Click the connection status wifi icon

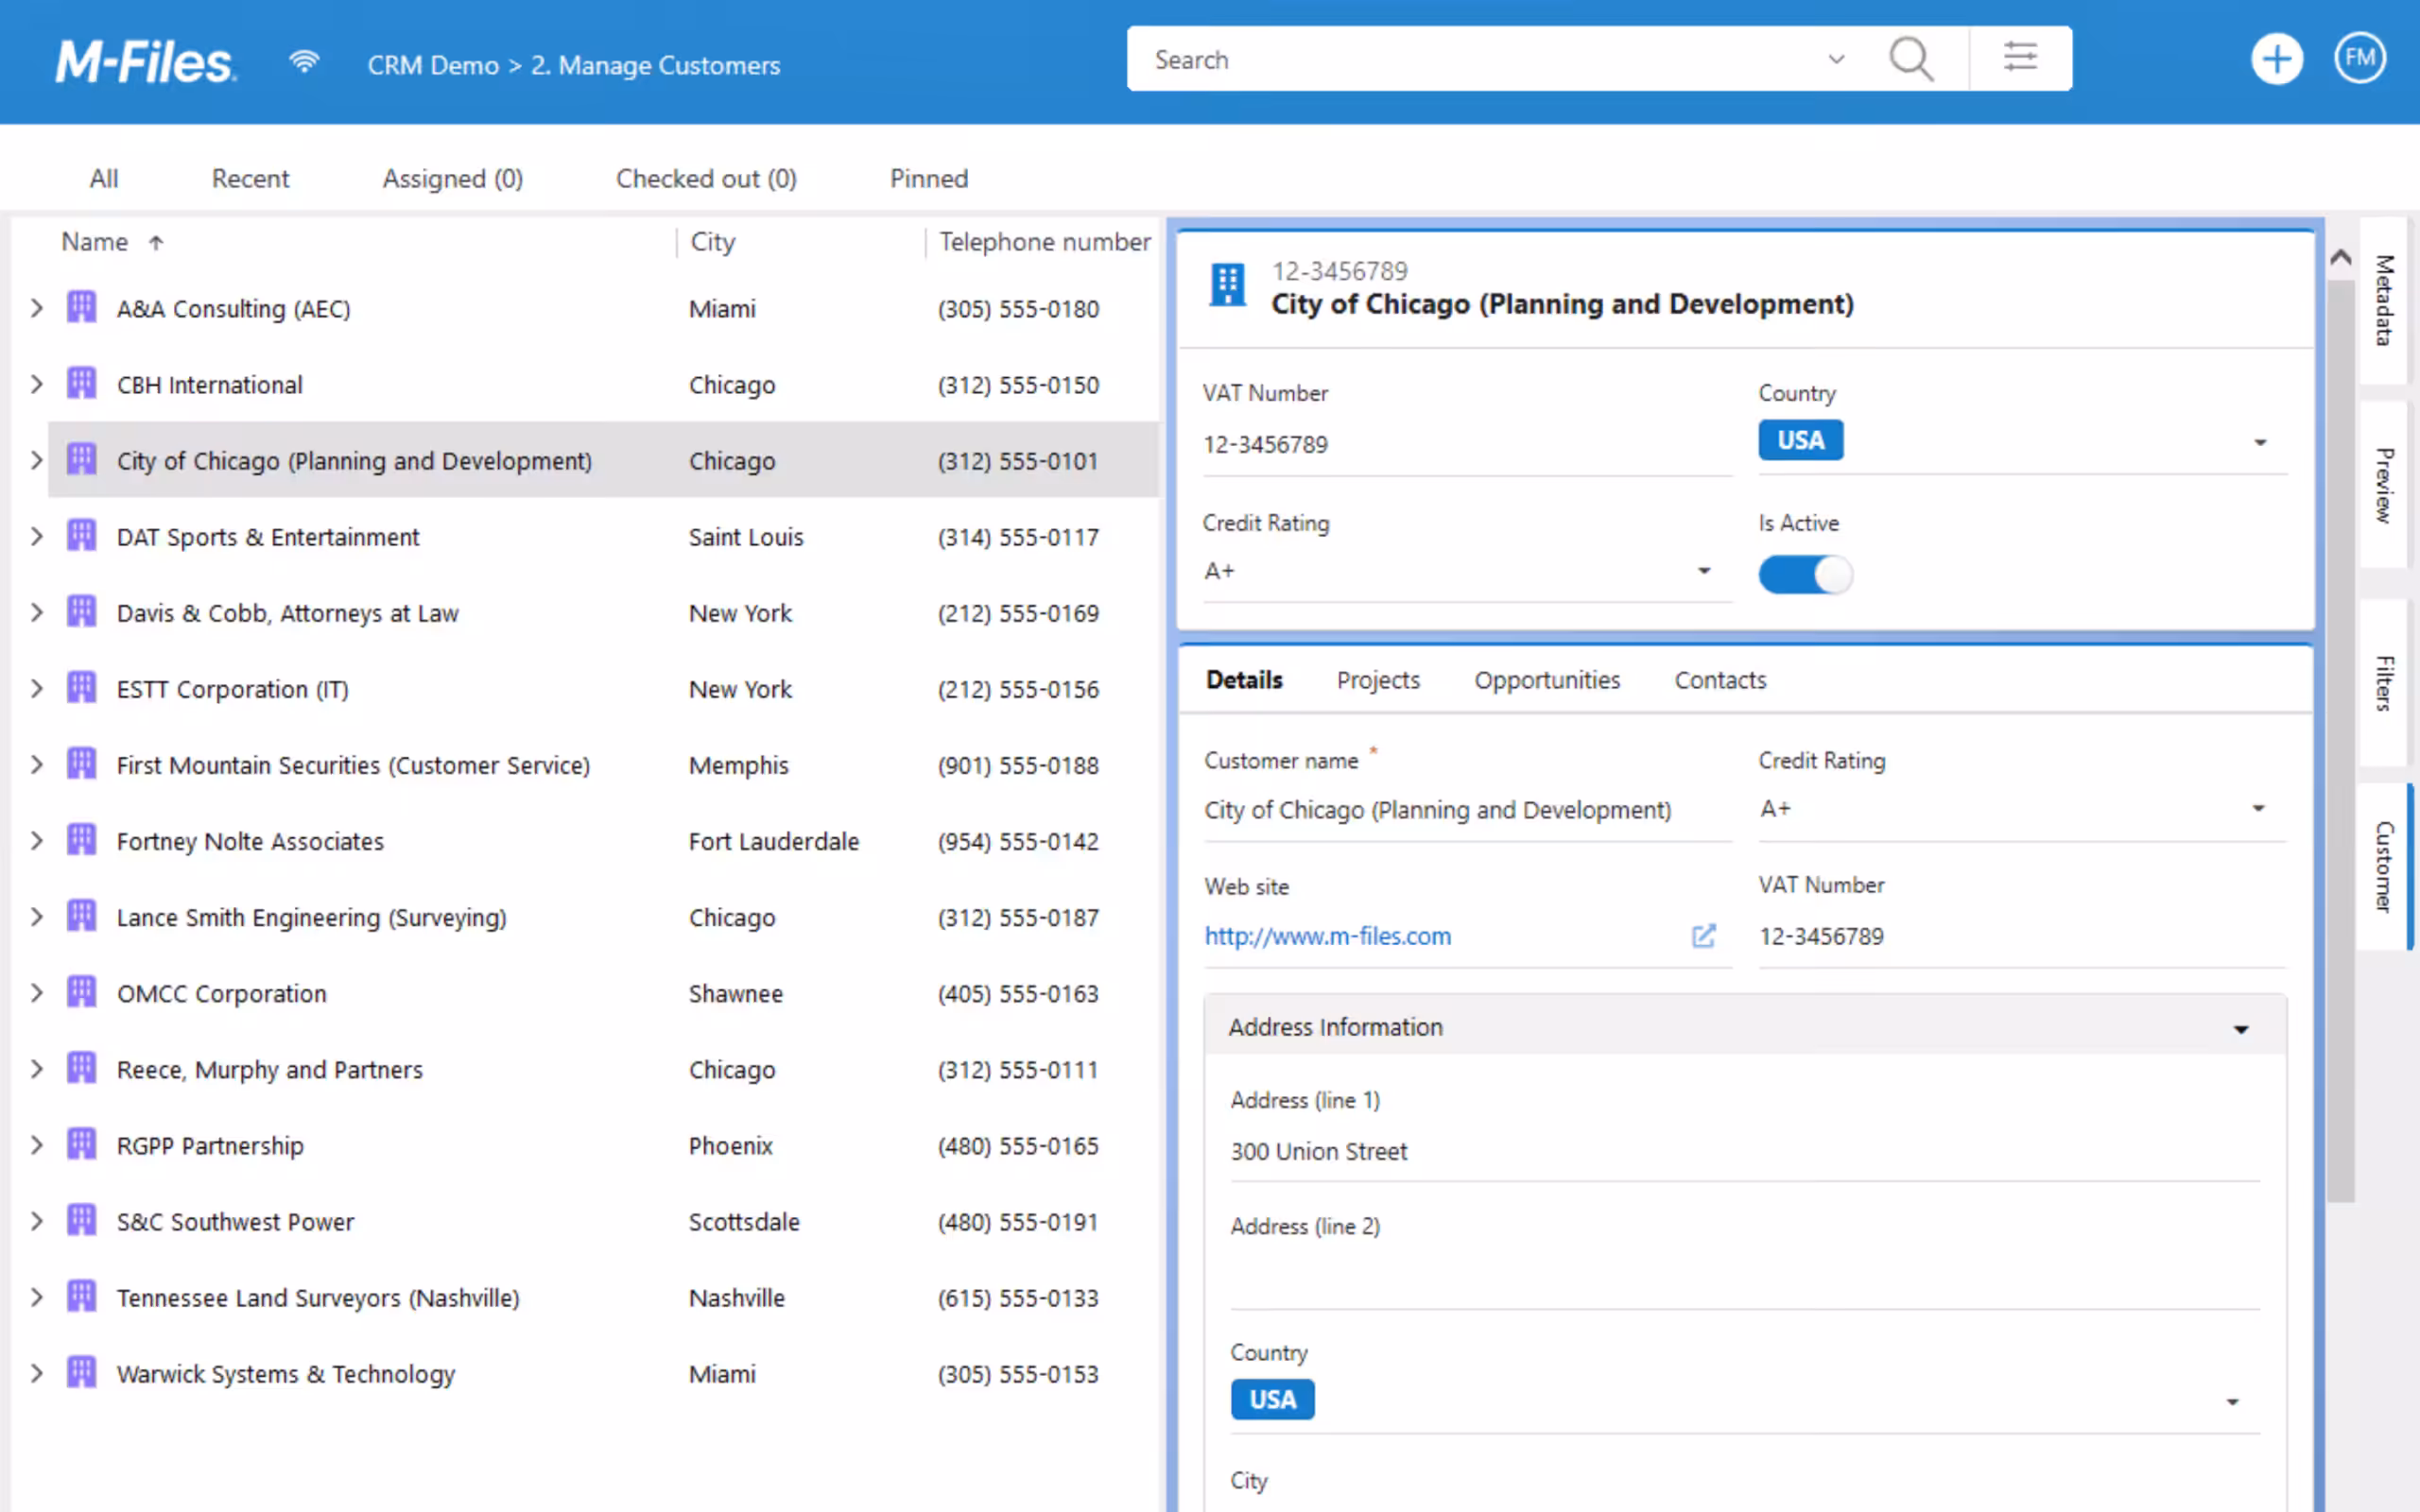(x=304, y=62)
